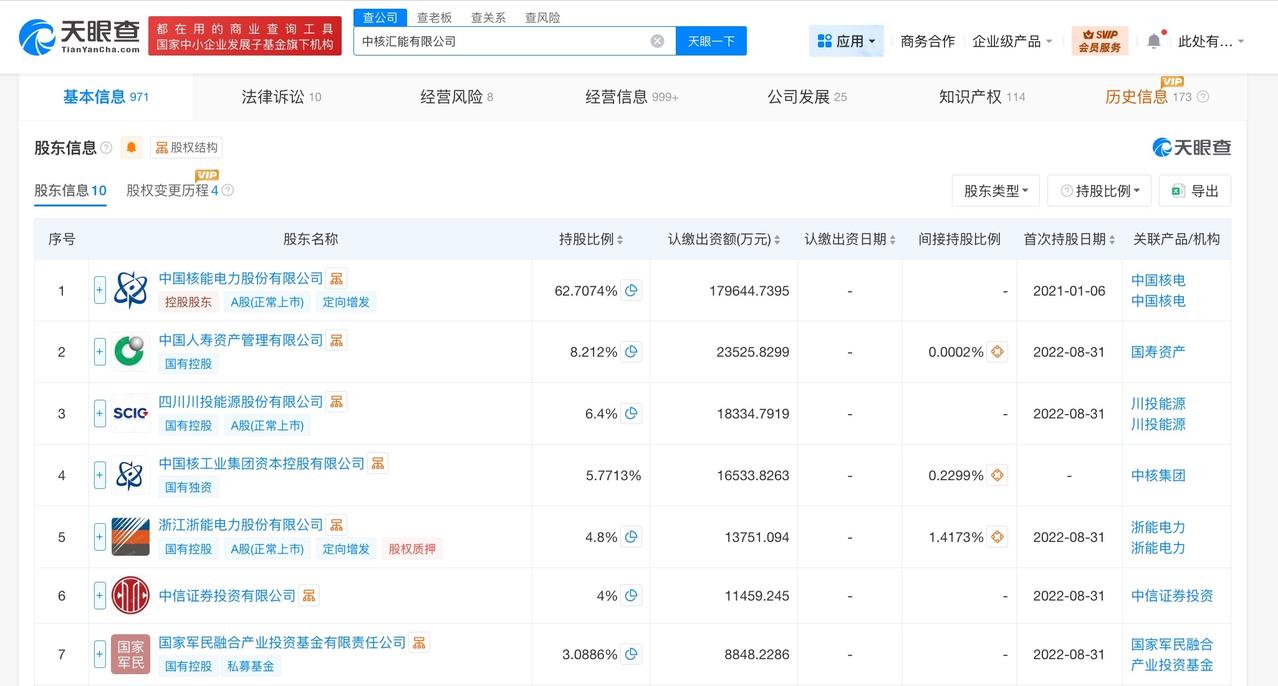Expand row for 中国核能电力股份有限公司

99,291
